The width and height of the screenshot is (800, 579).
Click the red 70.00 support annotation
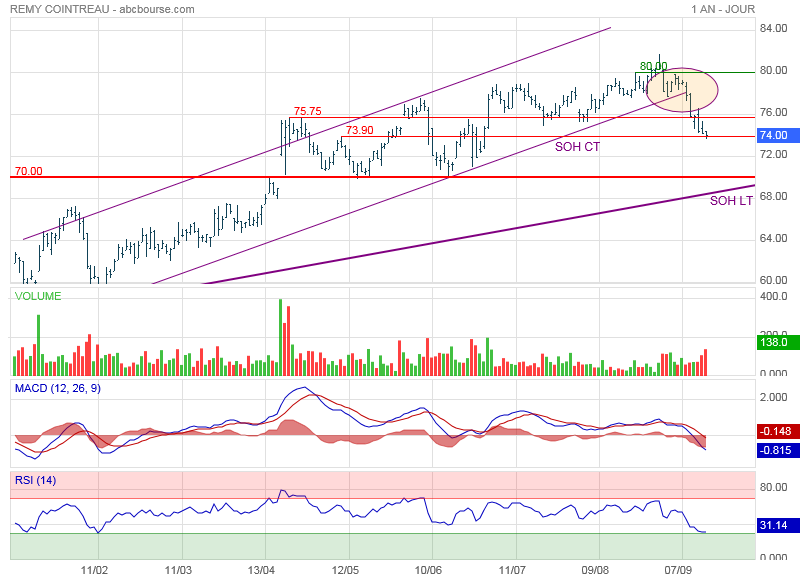[29, 171]
